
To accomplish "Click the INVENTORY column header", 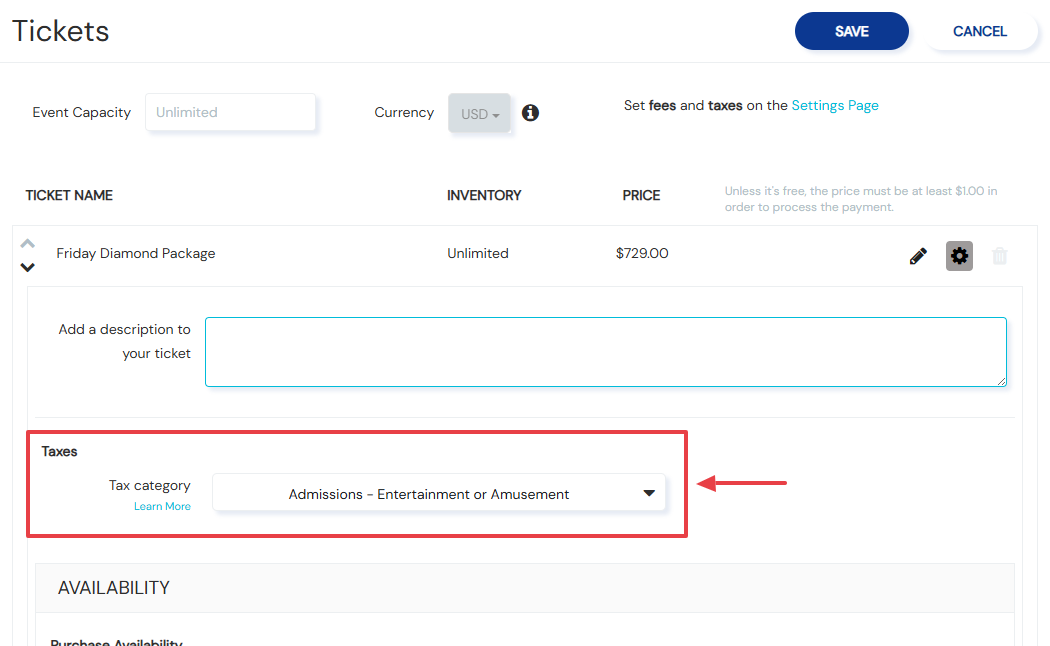I will (483, 195).
